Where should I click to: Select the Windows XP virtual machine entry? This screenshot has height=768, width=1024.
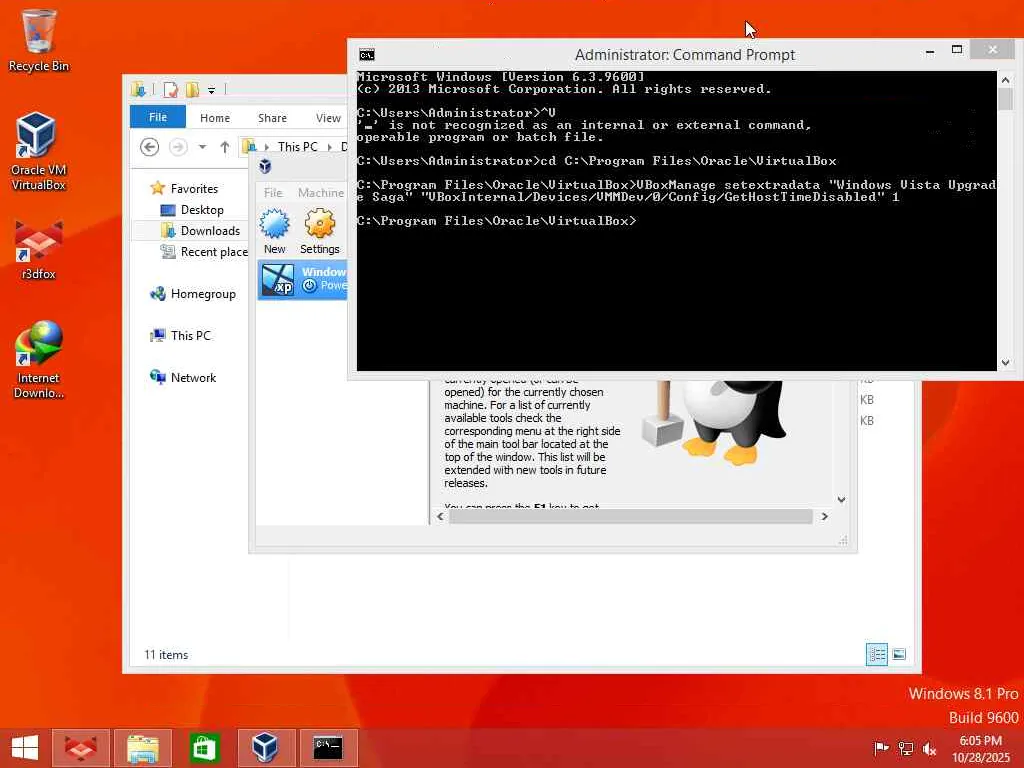(302, 280)
